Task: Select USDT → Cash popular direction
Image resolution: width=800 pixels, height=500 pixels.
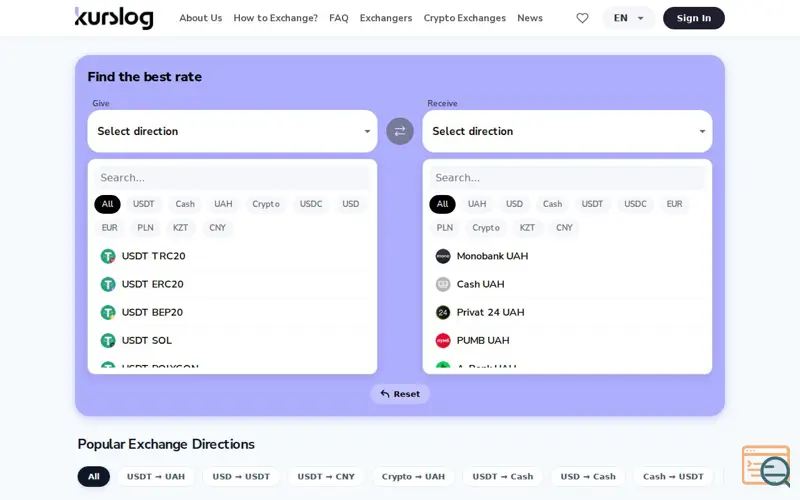Action: 503,477
